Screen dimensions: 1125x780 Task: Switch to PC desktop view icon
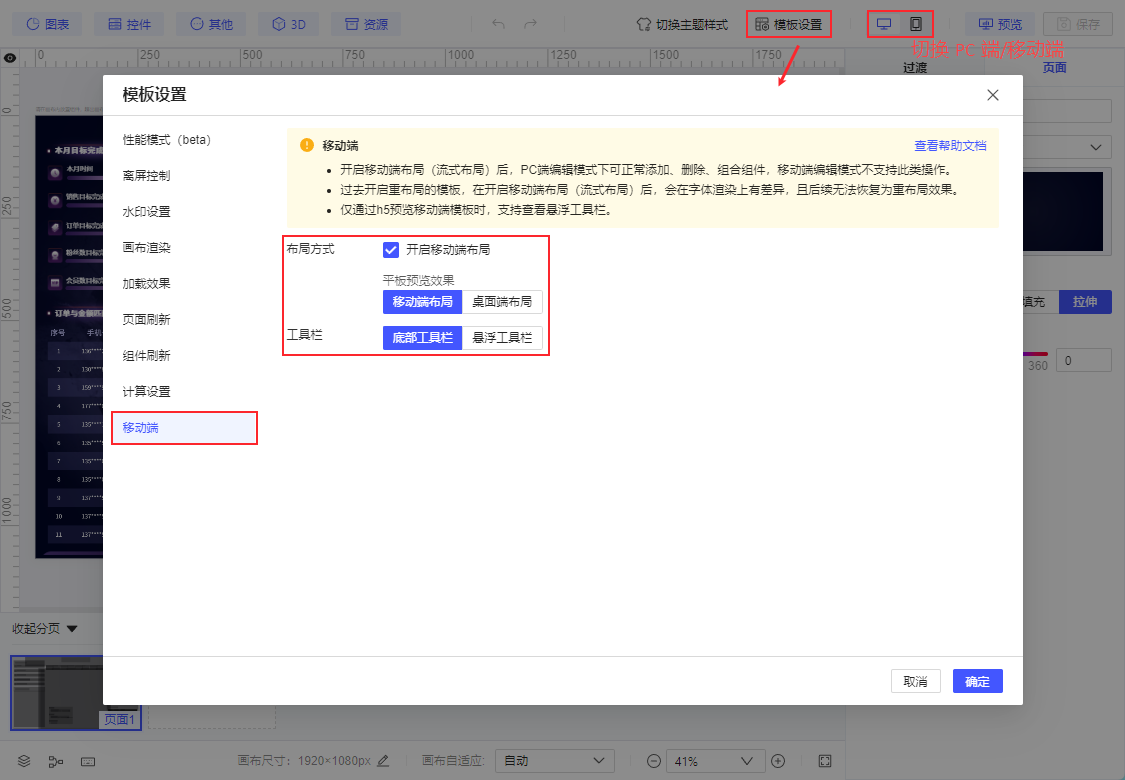point(884,24)
